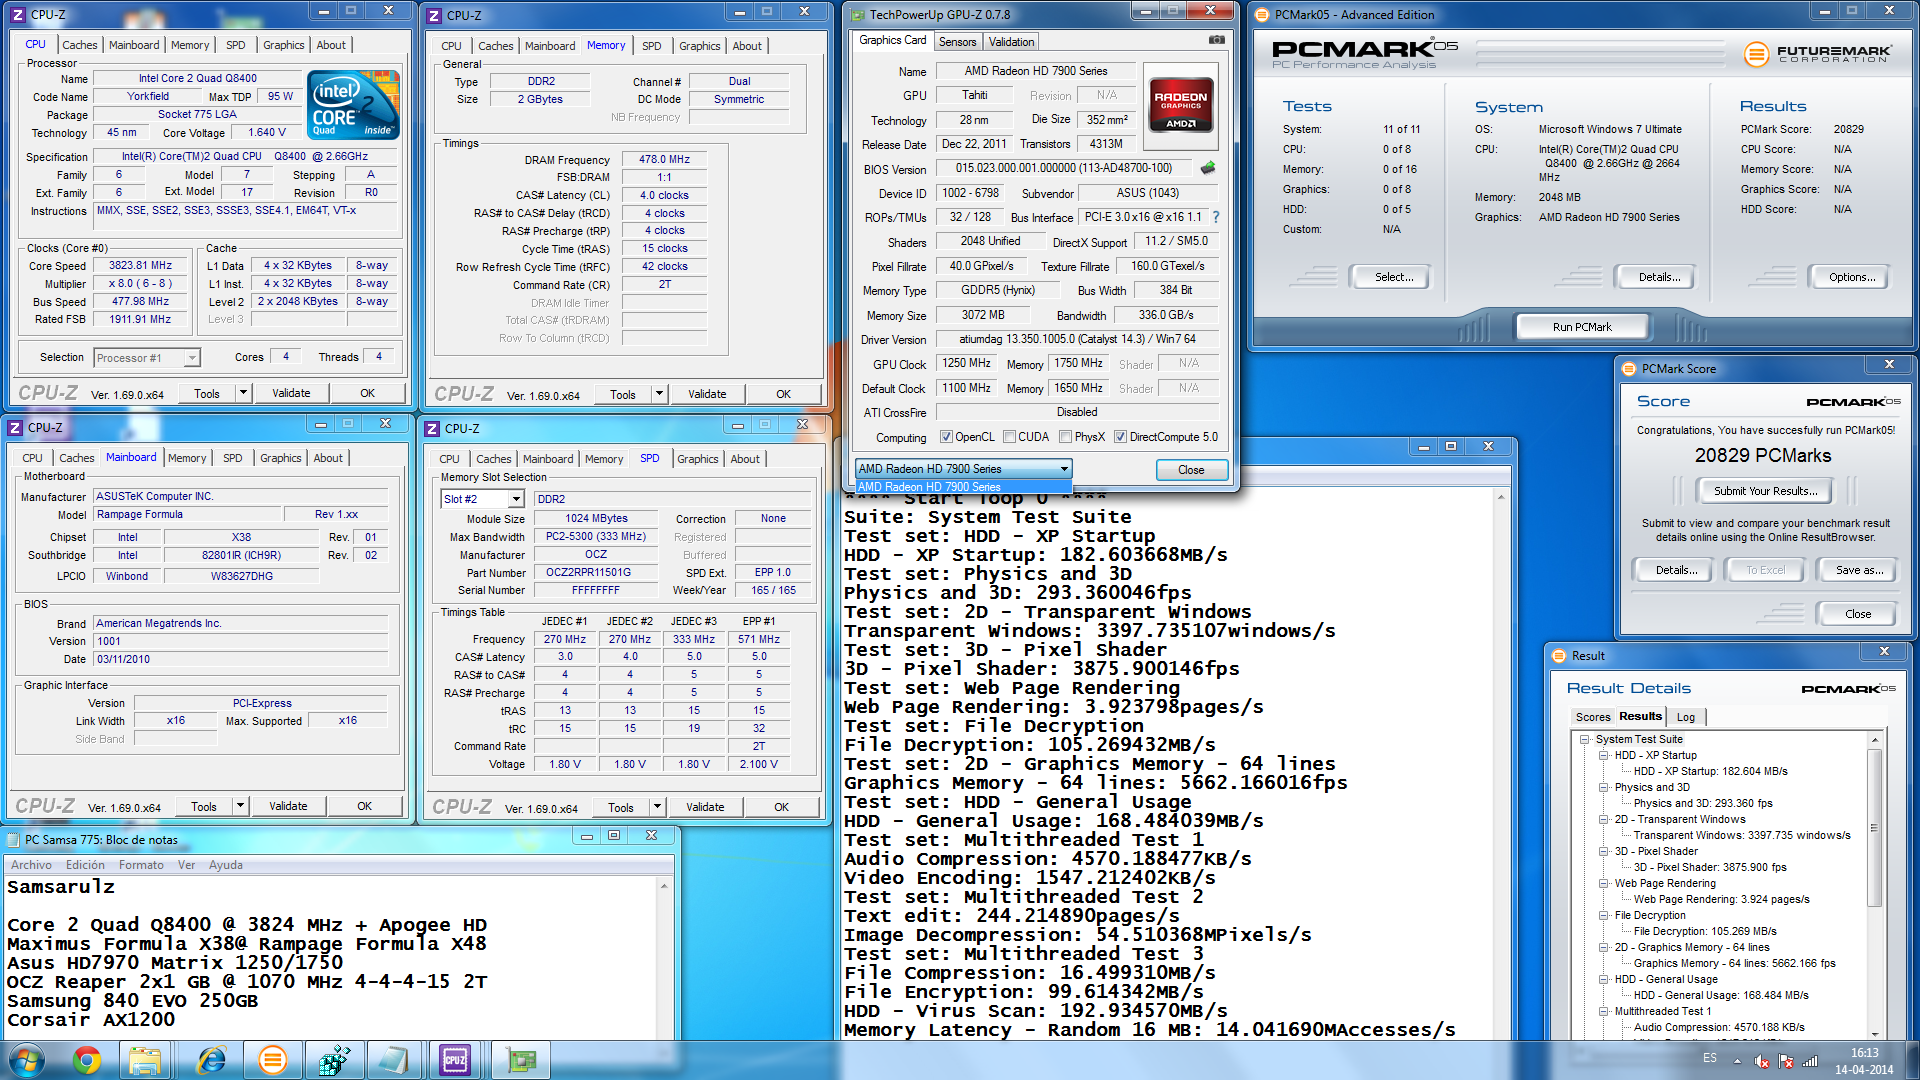Click the Futuremark Corporation logo

pos(1817,54)
